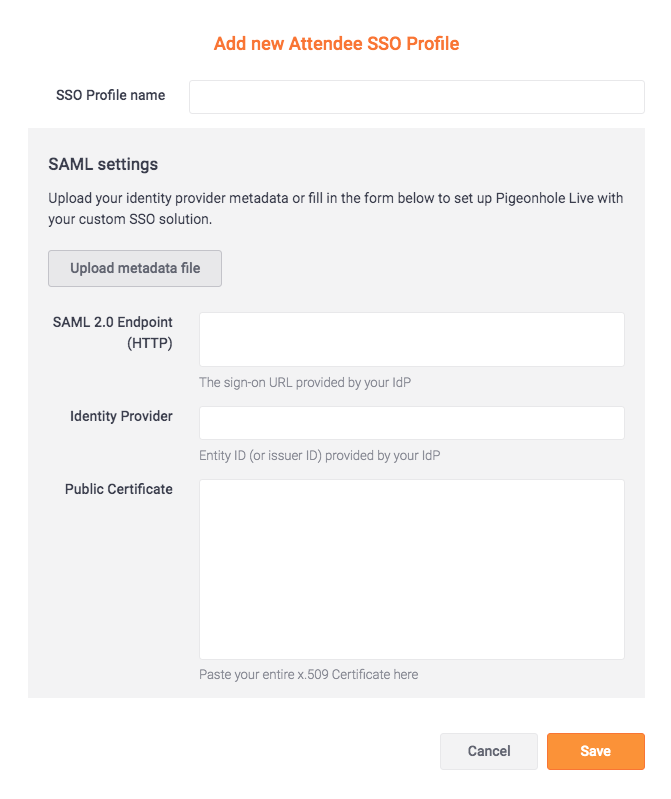This screenshot has width=671, height=799.
Task: Click the Add new Attendee SSO Profile title
Action: pos(336,44)
